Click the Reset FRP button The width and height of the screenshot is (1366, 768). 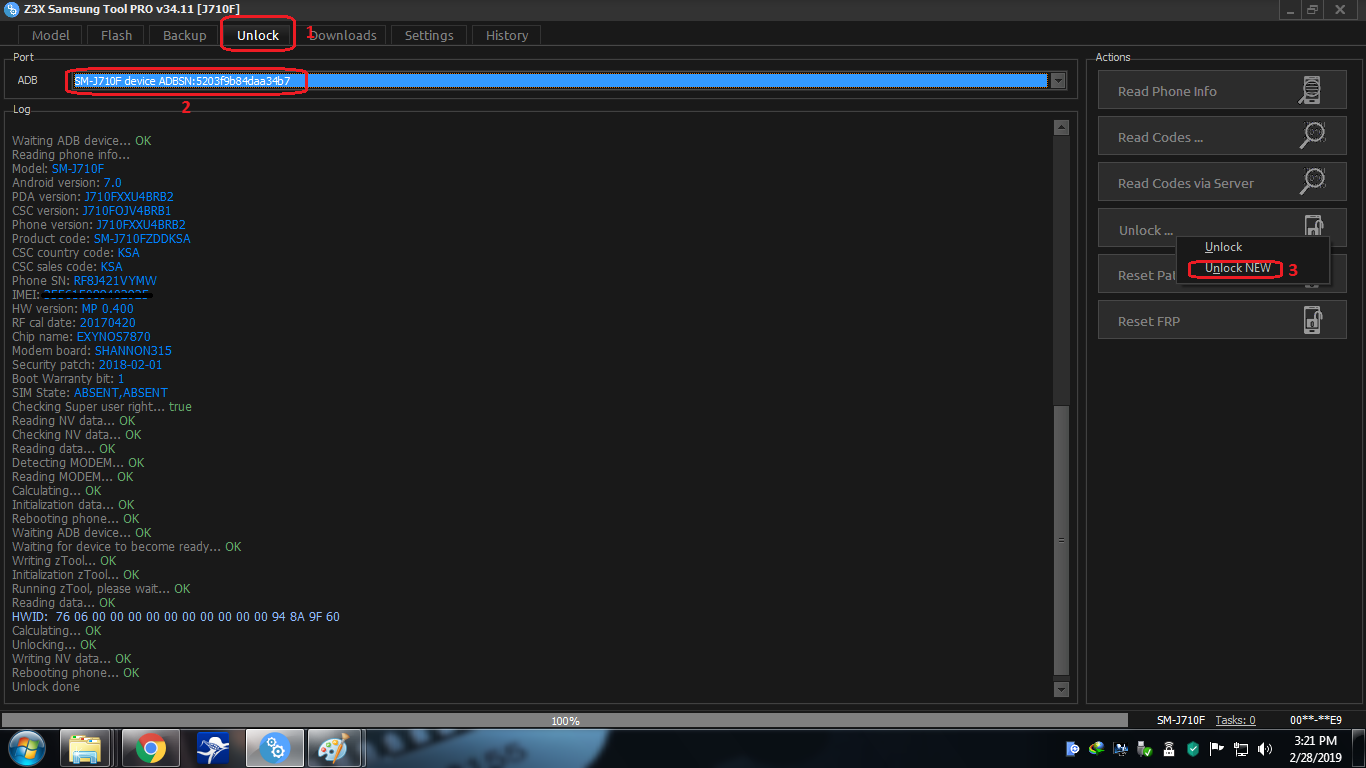[x=1222, y=321]
